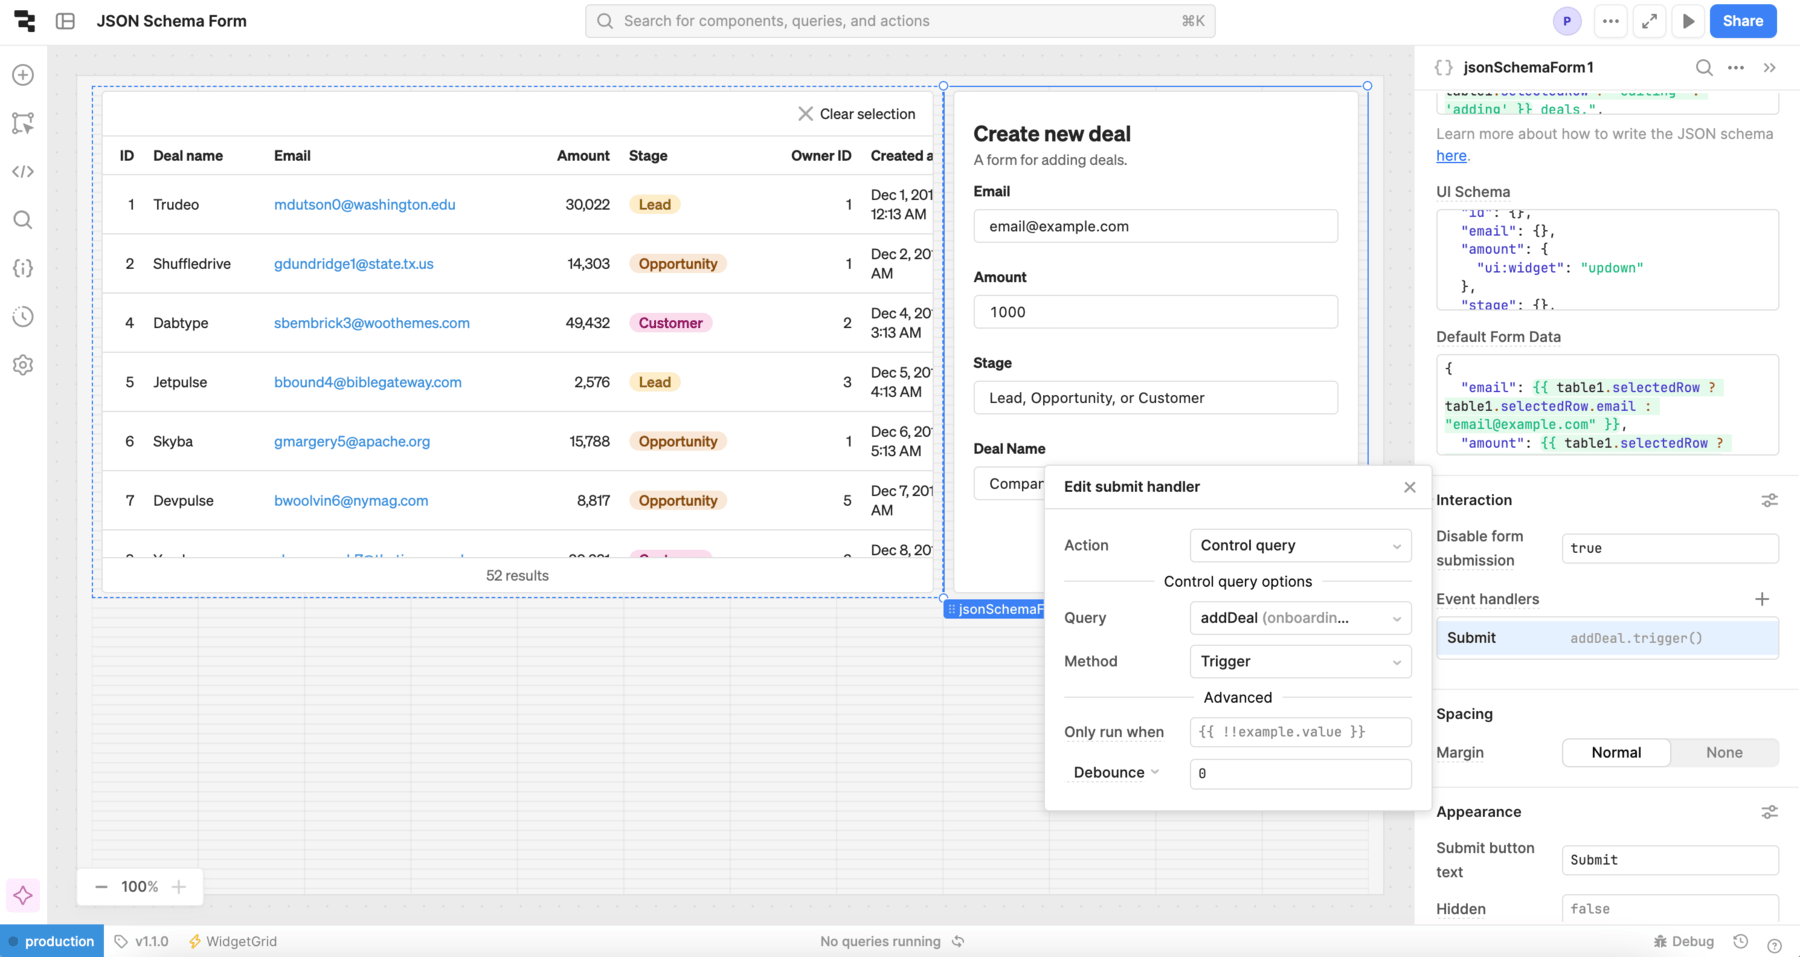
Task: Click Clear selection in the table
Action: 857,114
